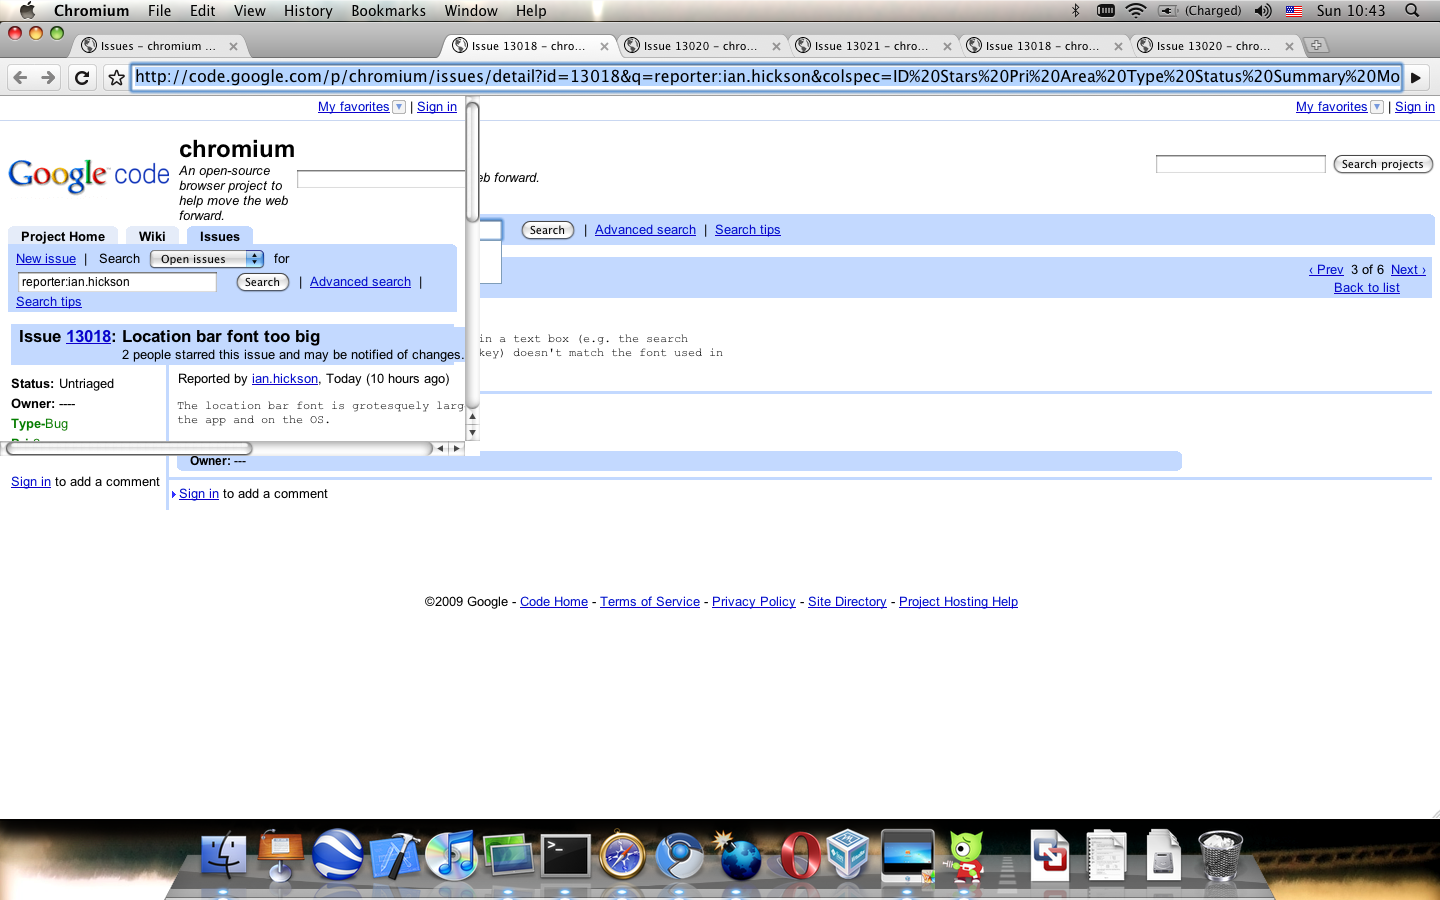Image resolution: width=1440 pixels, height=900 pixels.
Task: Bookmark this page with the star icon
Action: 116,77
